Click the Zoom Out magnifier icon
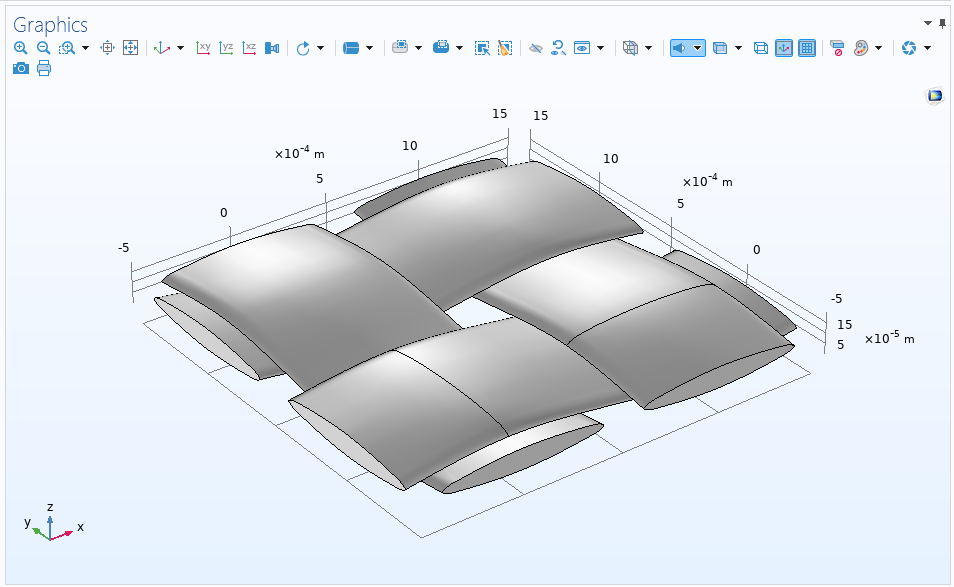The image size is (954, 587). (43, 48)
